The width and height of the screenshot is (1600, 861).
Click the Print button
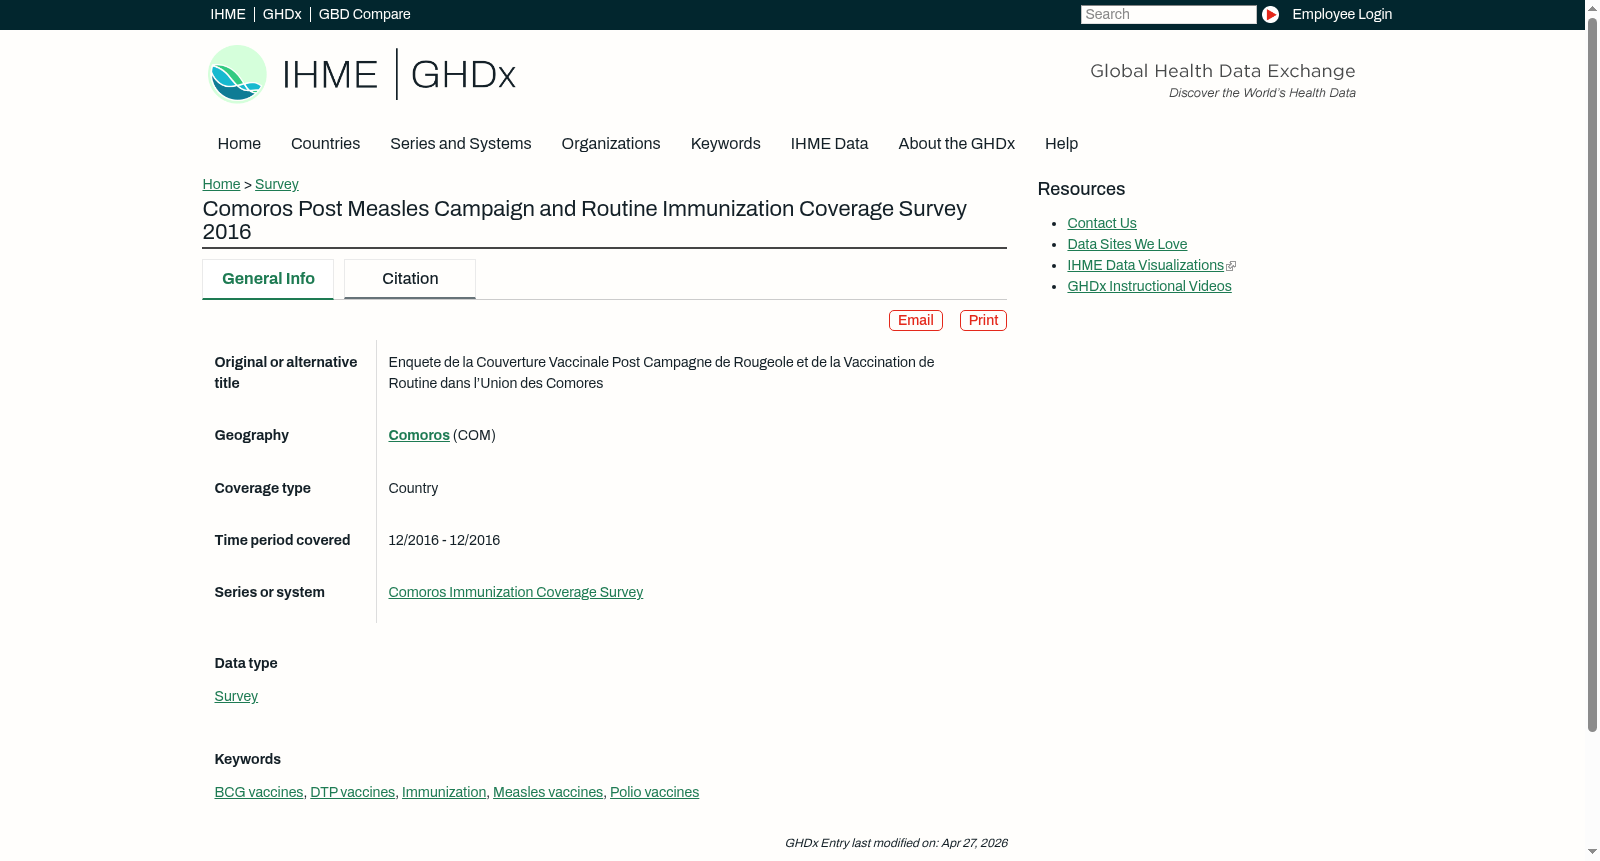pyautogui.click(x=983, y=320)
